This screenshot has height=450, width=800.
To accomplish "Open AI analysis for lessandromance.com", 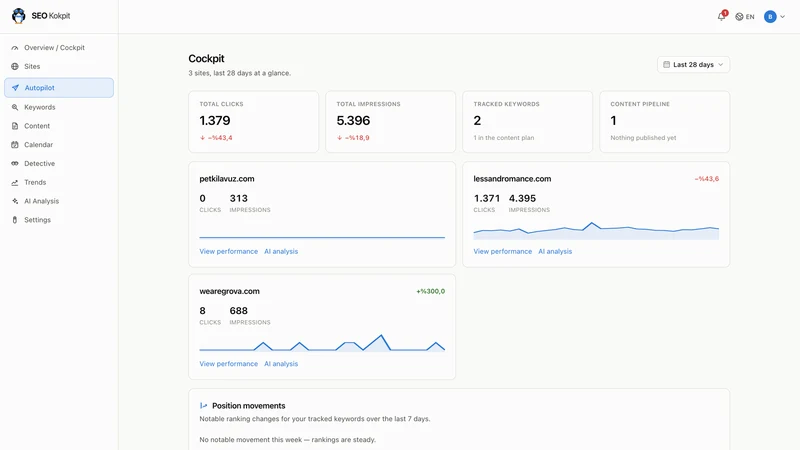I will pos(555,252).
